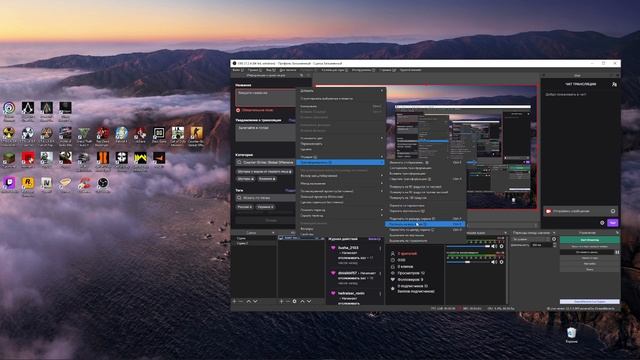Image resolution: width=640 pixels, height=360 pixels.
Task: Expand Скрыть переход submenu
Action: tap(341, 216)
